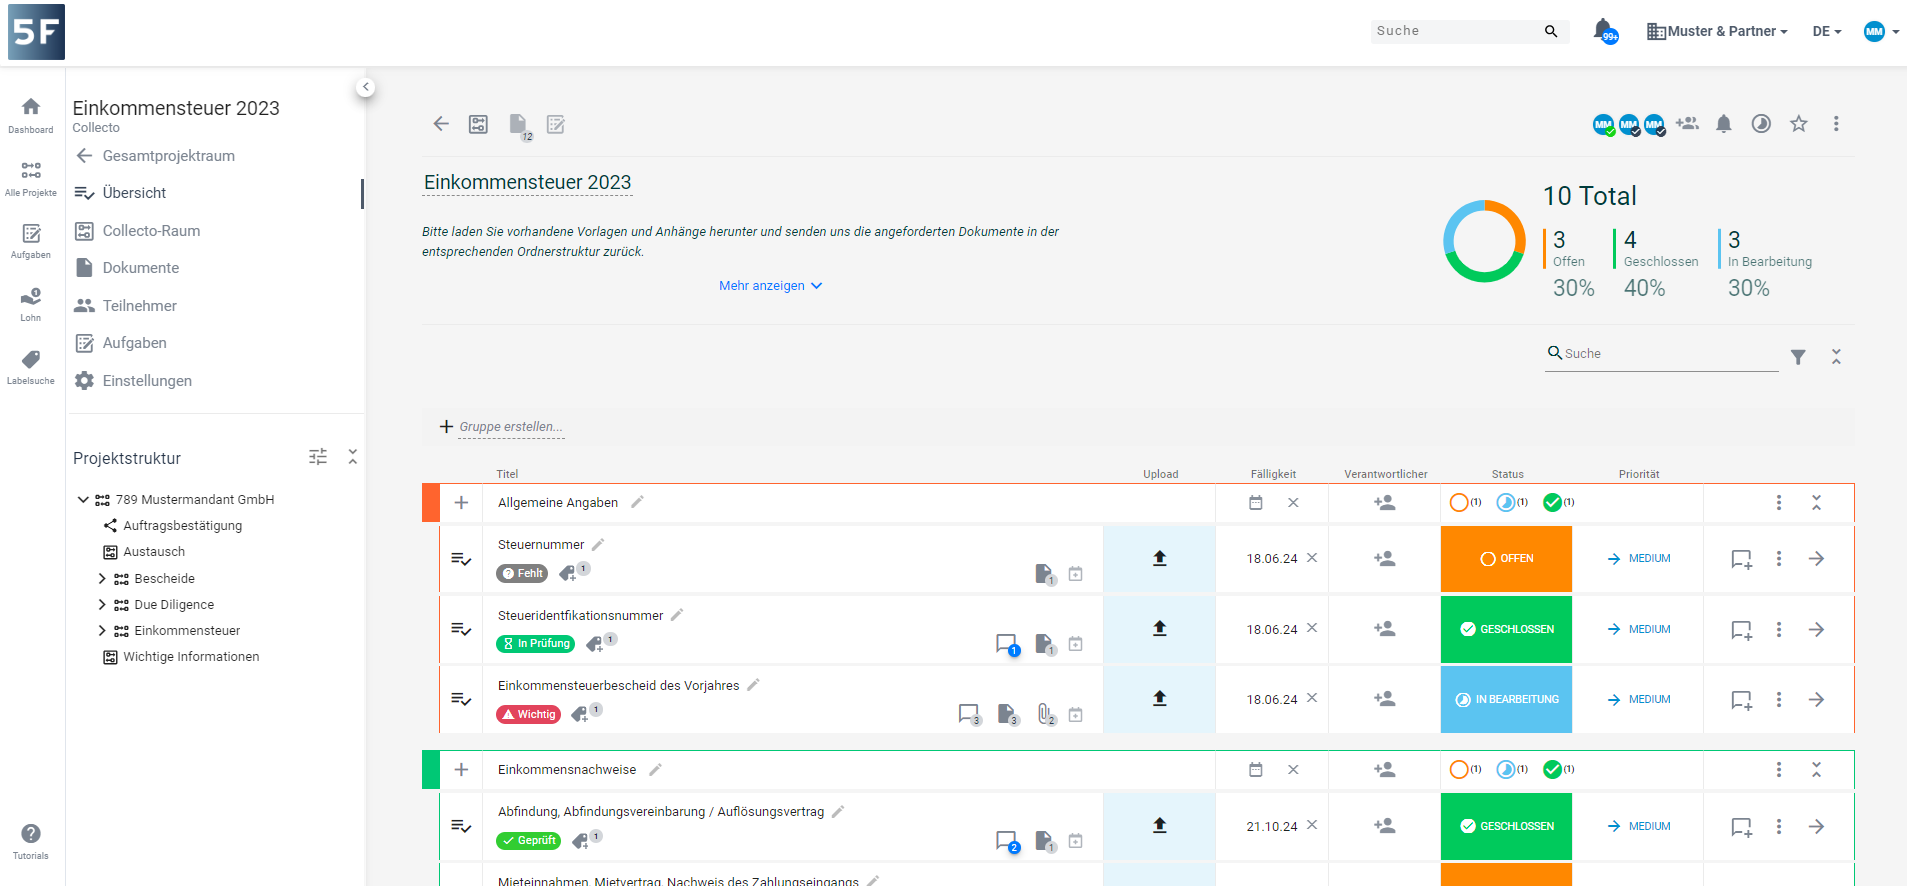The image size is (1907, 886).
Task: Assign responsible person for Steueridentifikationsnummer
Action: 1384,629
